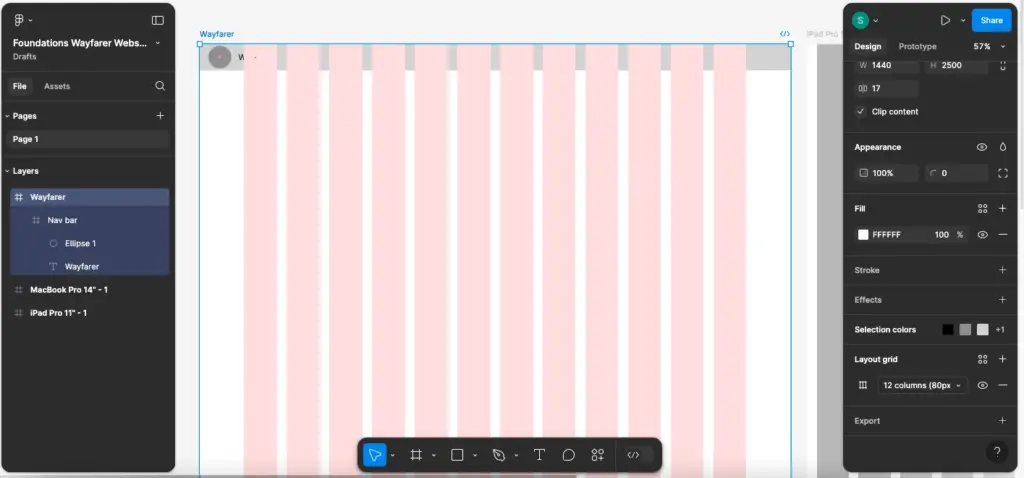Open the Figma main menu logo
Screen dimensions: 1024x478
19,20
